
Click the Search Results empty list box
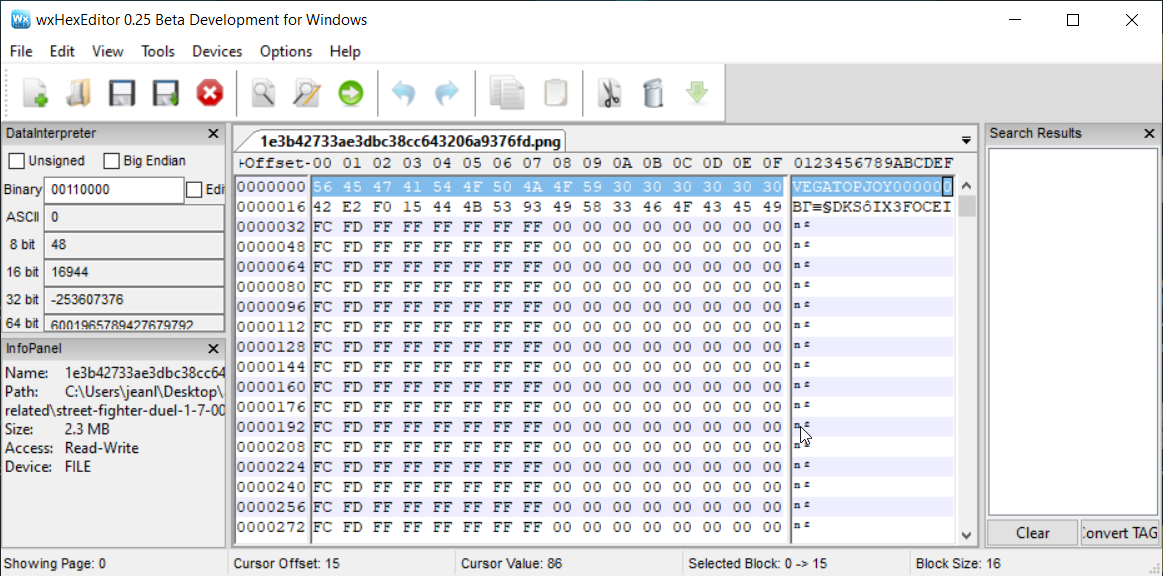coord(1073,331)
